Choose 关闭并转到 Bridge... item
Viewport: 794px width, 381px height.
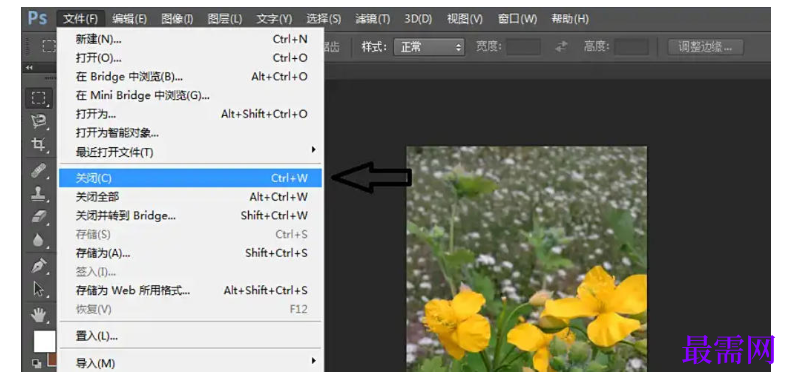coord(190,215)
